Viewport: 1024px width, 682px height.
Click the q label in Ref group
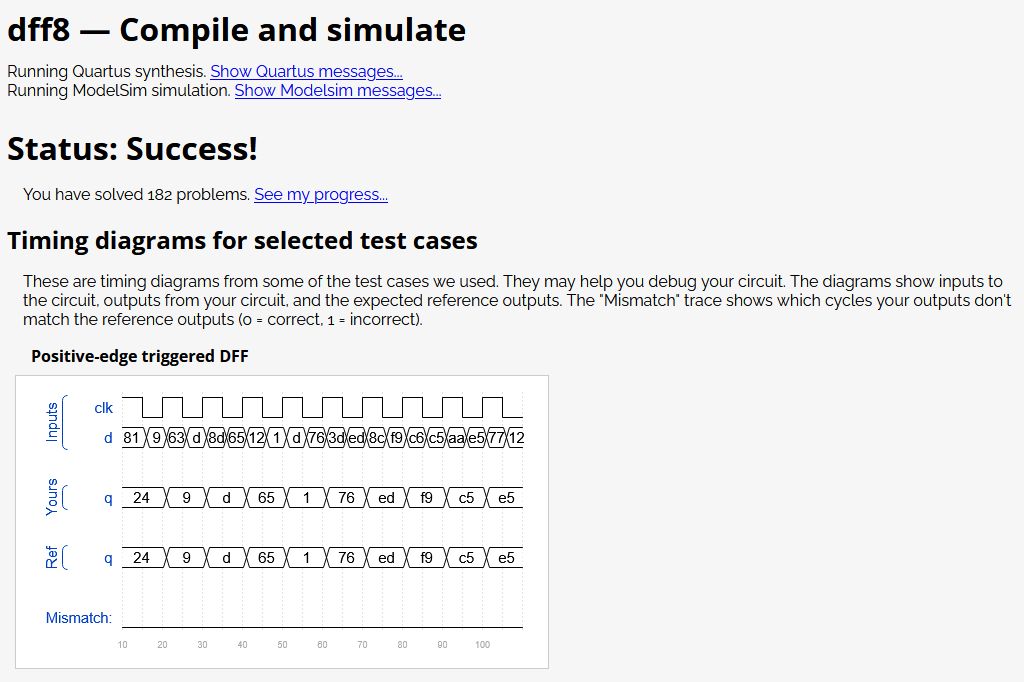point(108,559)
